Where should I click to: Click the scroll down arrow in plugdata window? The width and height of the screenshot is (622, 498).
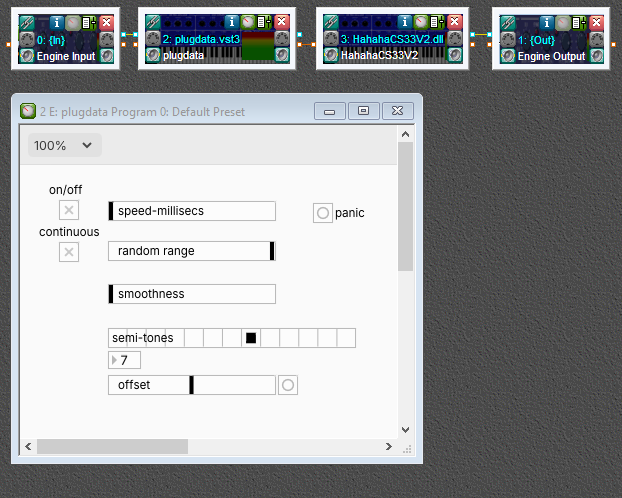pos(405,429)
